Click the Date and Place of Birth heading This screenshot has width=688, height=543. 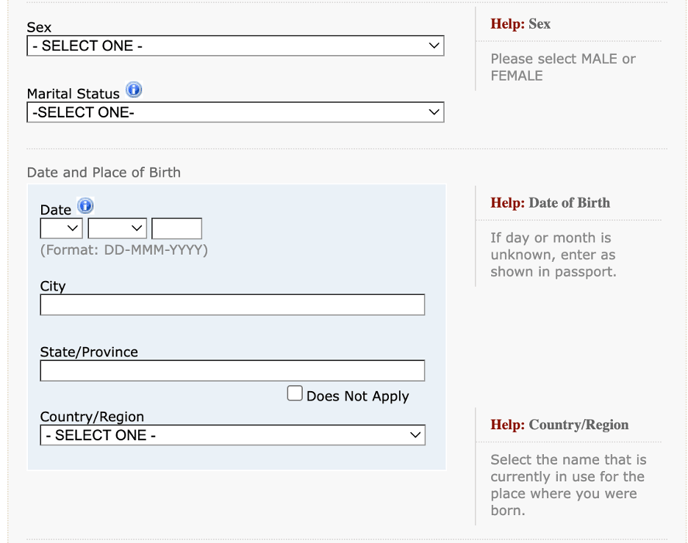(104, 172)
